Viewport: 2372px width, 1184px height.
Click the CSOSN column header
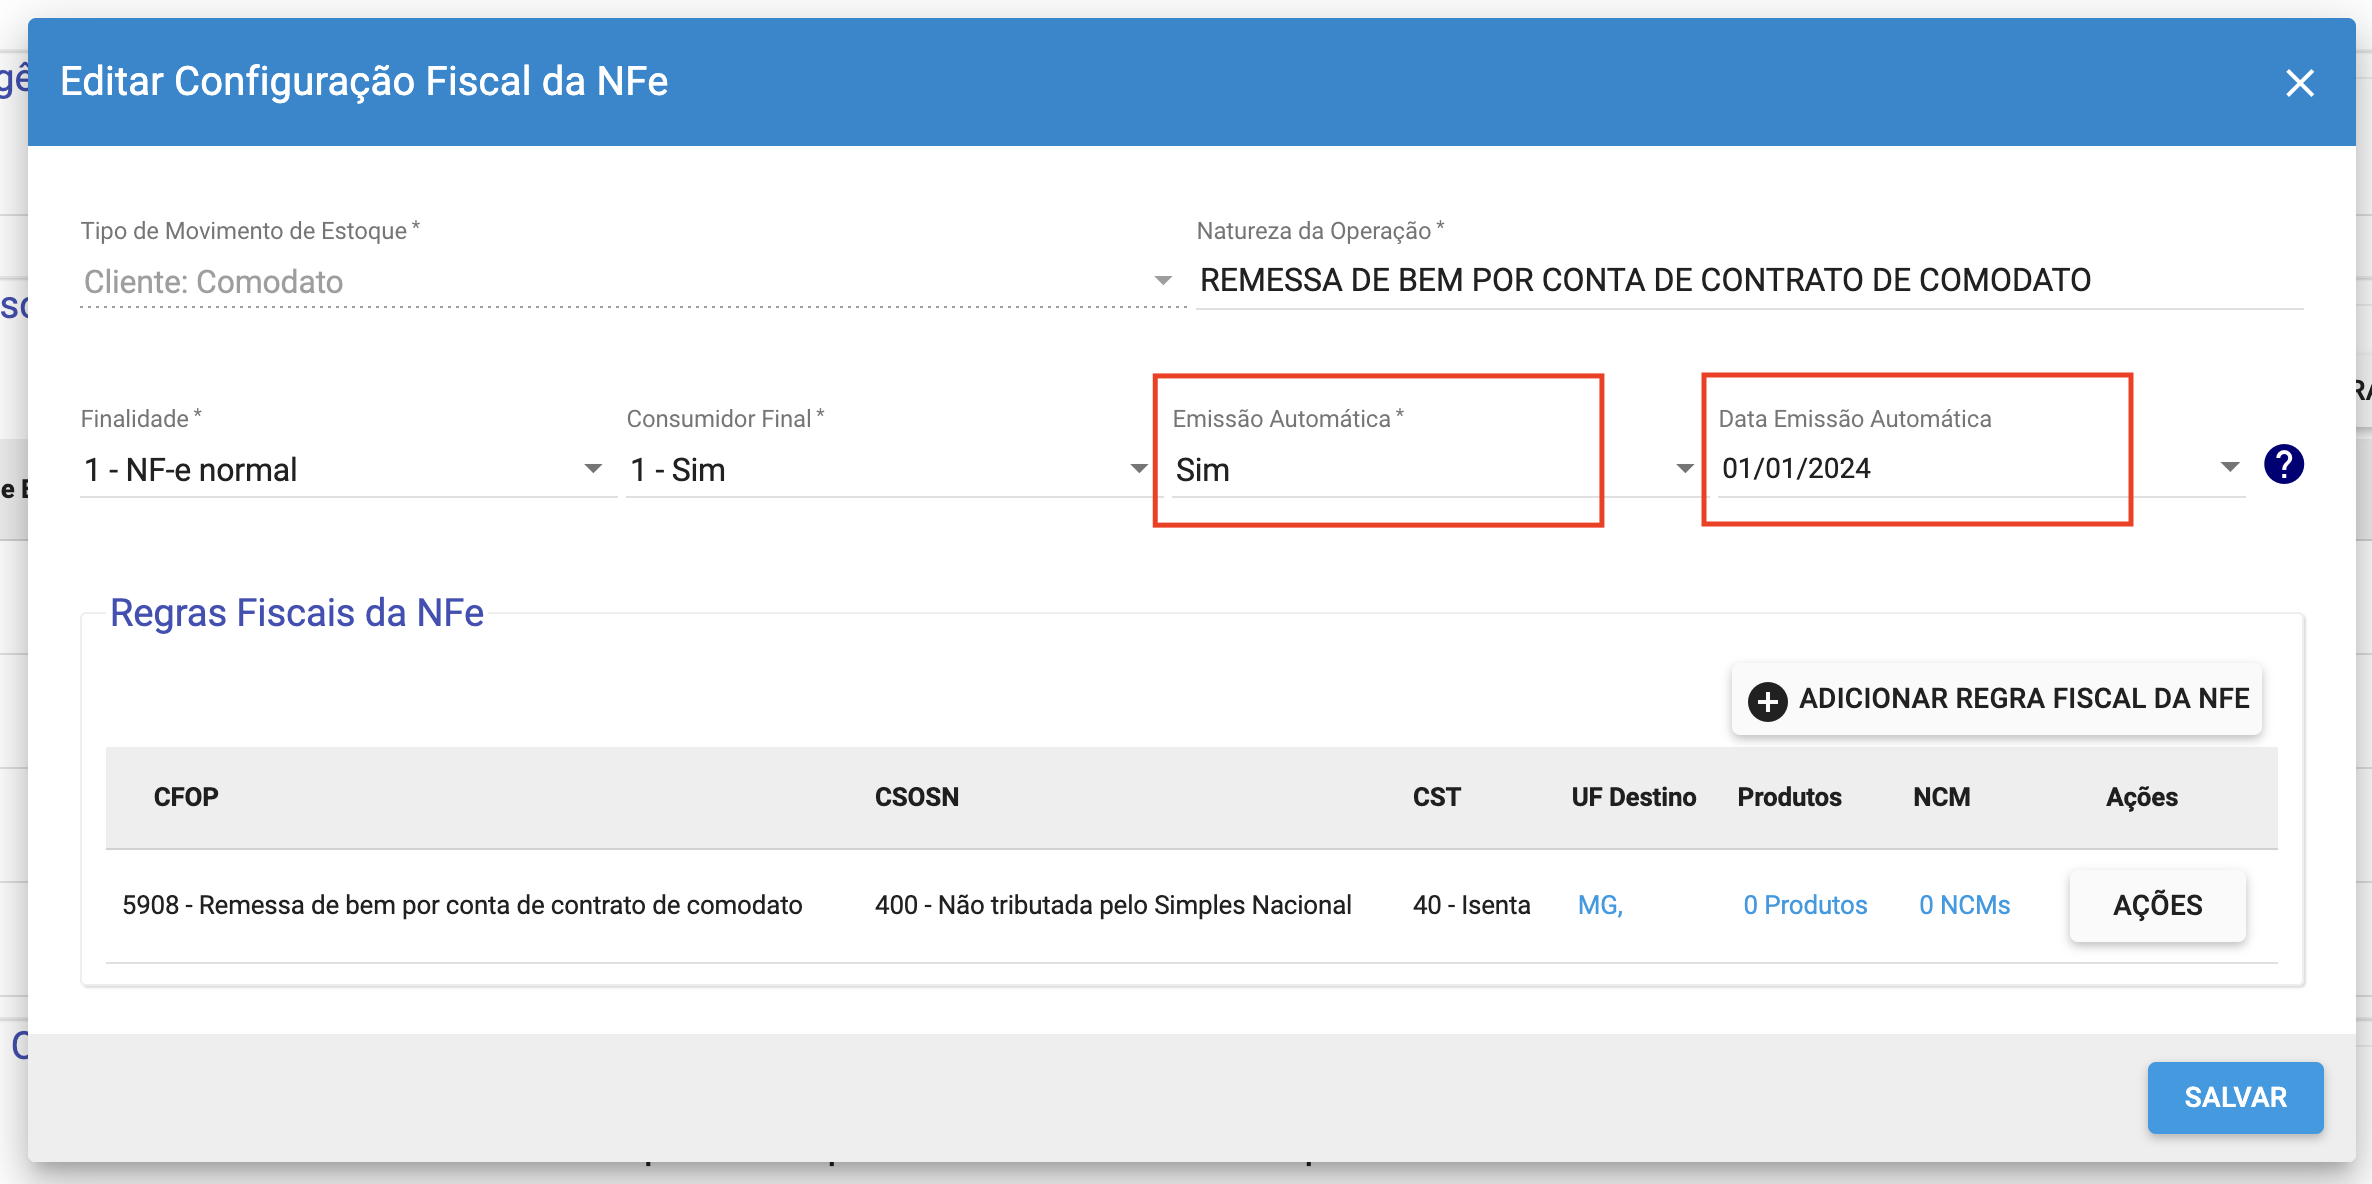click(x=917, y=797)
